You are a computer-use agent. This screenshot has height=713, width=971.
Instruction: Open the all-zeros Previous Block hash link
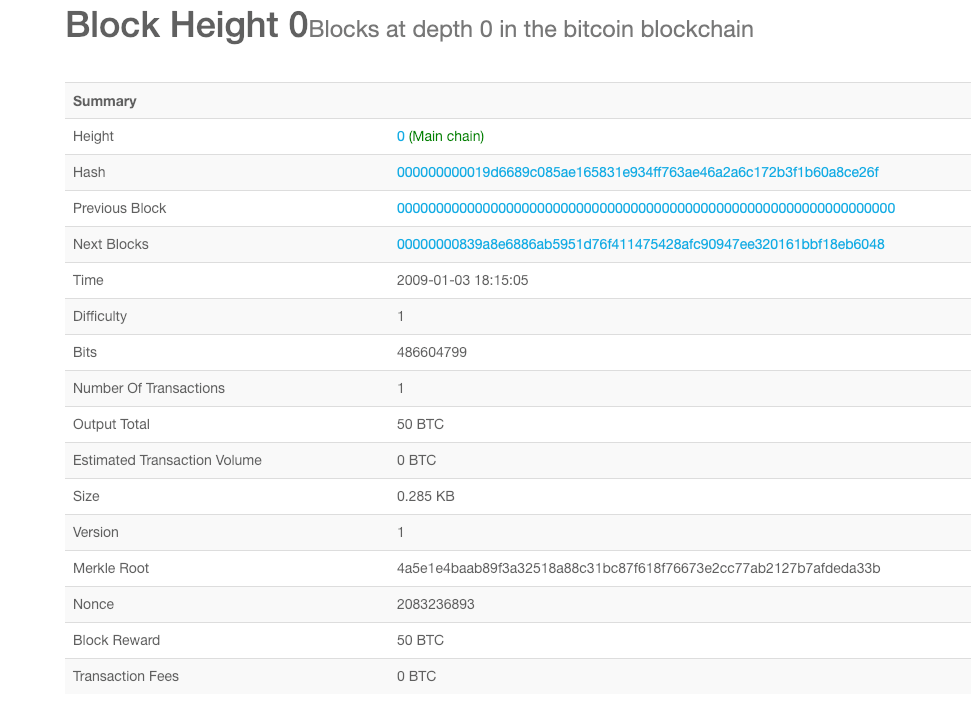645,209
